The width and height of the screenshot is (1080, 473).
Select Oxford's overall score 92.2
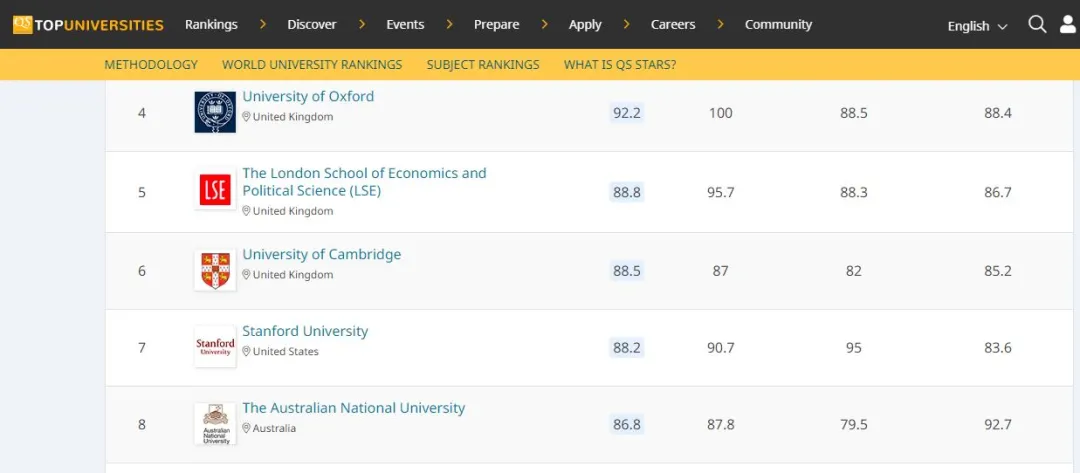(x=627, y=113)
